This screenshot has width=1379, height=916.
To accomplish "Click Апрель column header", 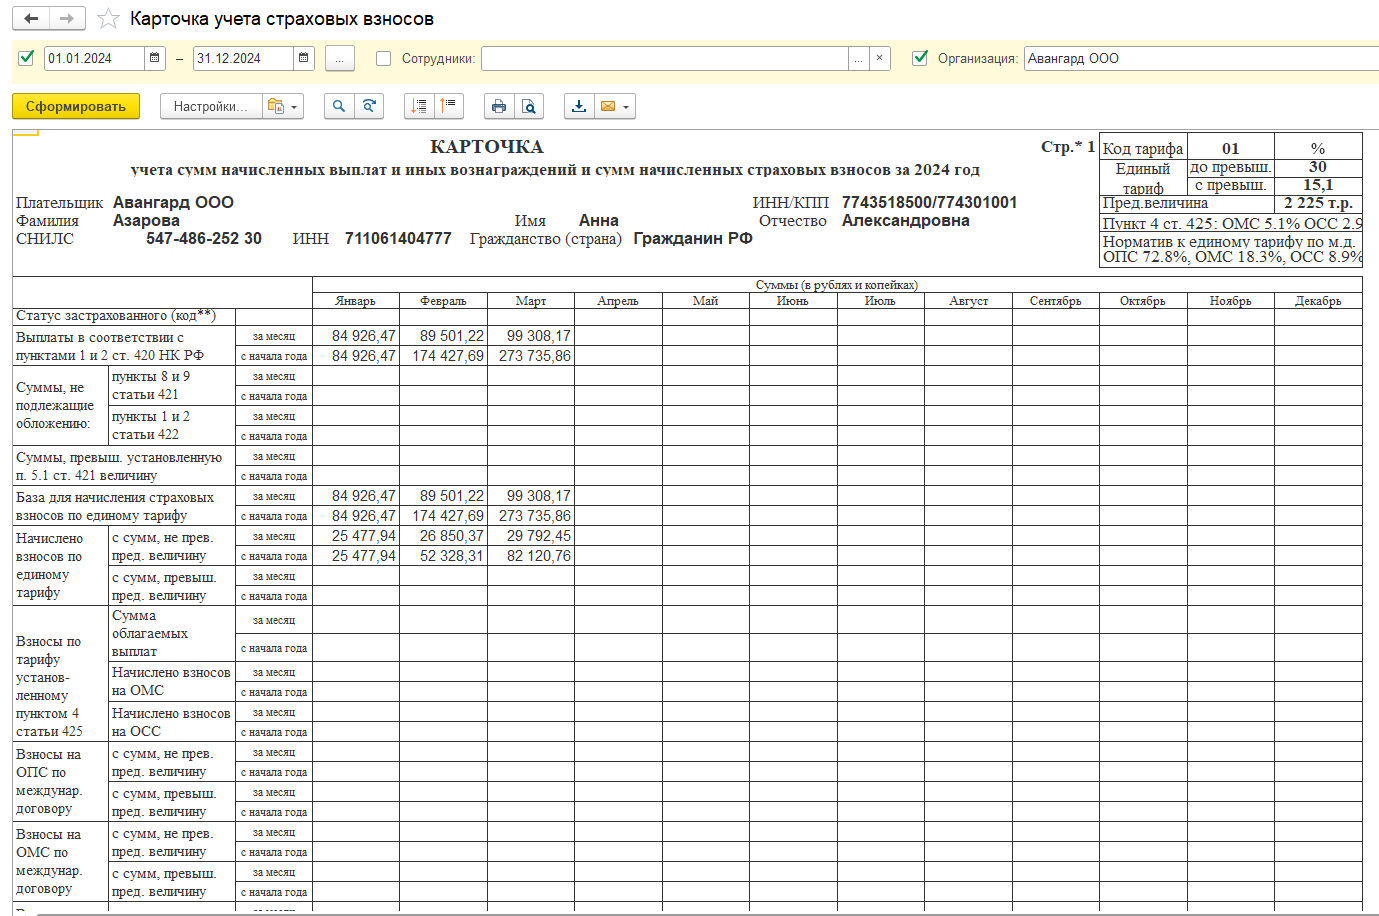I will 618,300.
